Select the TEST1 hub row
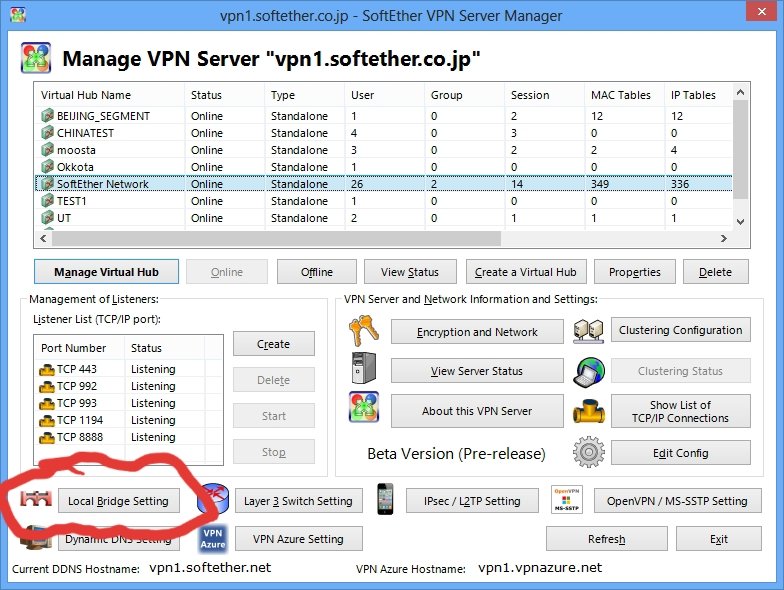Viewport: 784px width, 590px height. click(x=384, y=200)
